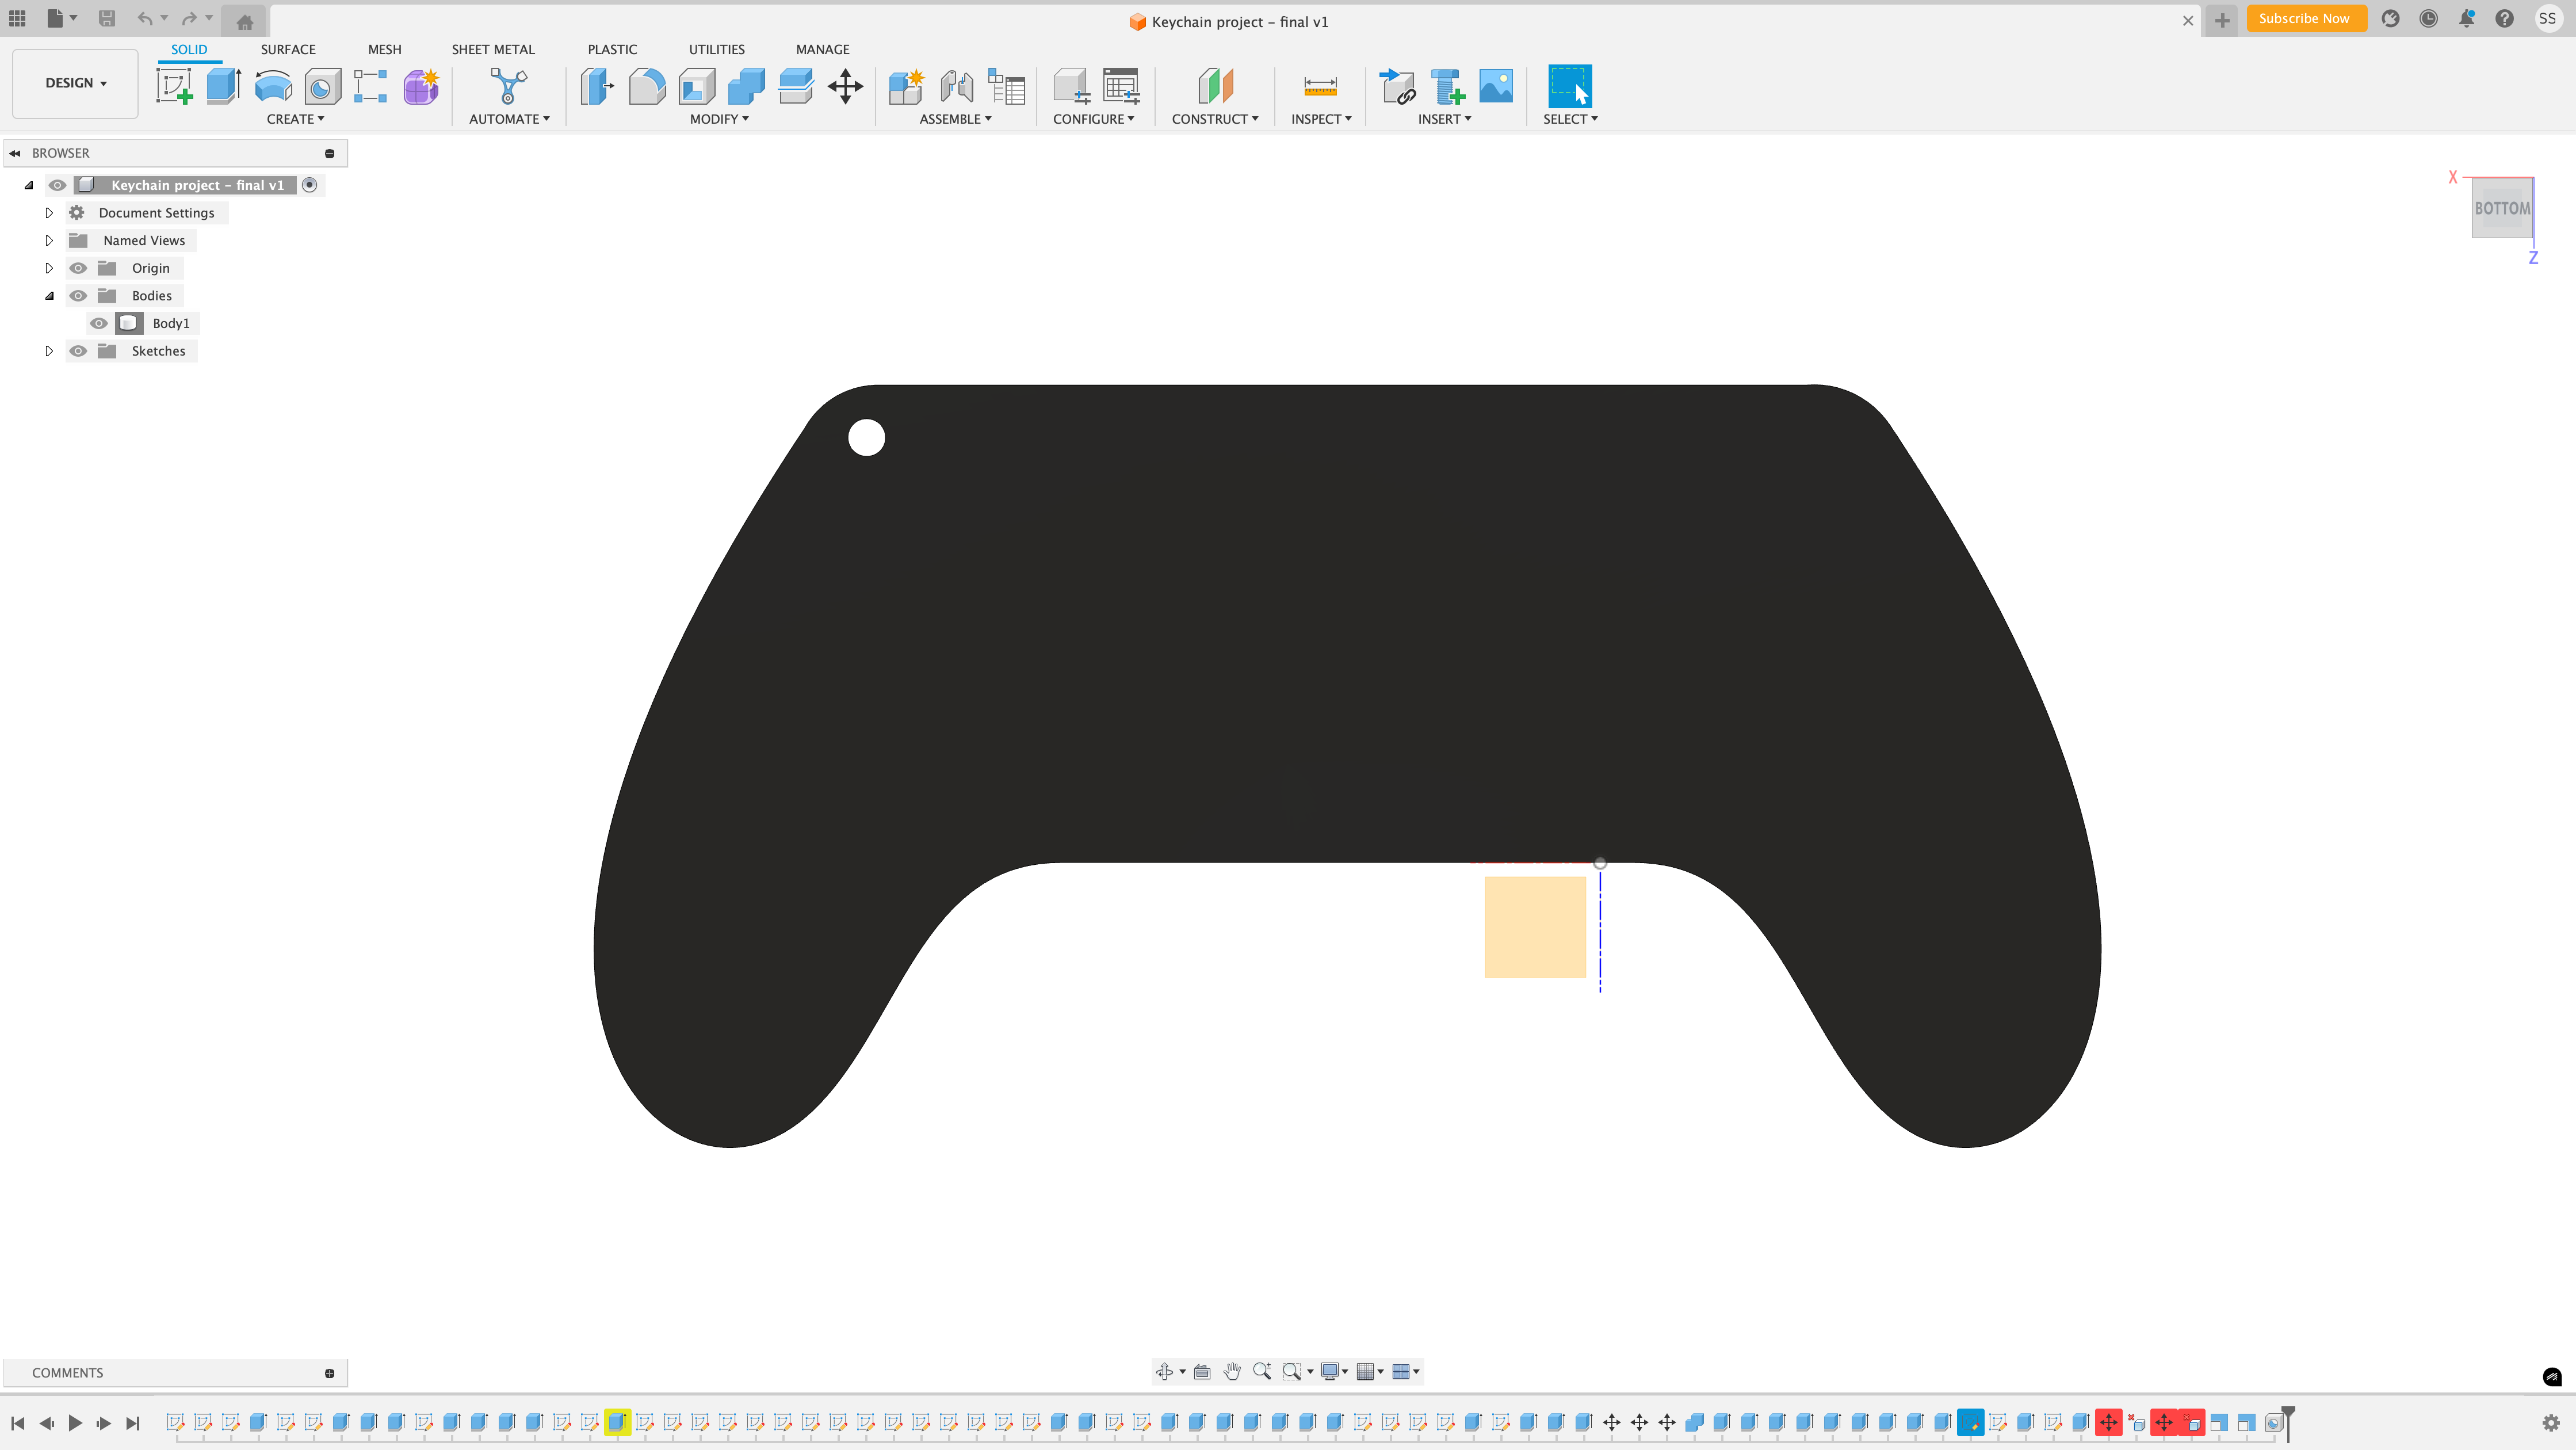Switch to the SURFACE tab
The height and width of the screenshot is (1450, 2576).
[288, 49]
